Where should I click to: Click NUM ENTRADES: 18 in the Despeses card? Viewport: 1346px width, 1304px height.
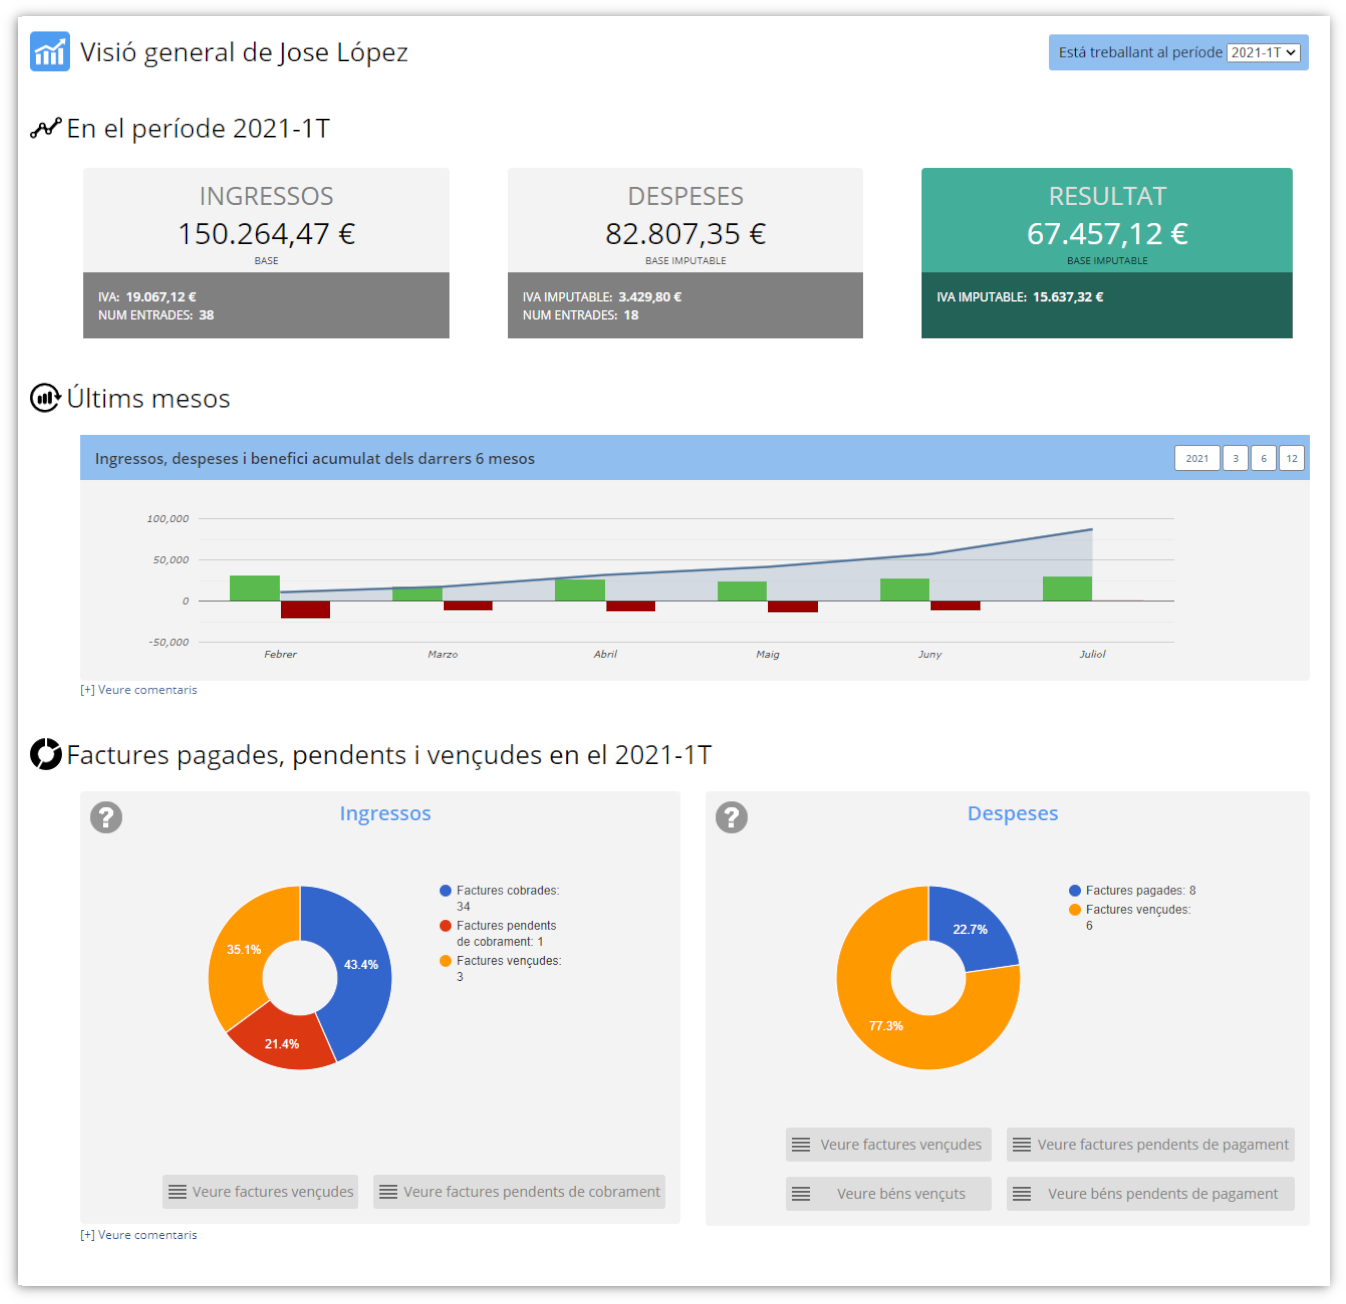coord(581,315)
